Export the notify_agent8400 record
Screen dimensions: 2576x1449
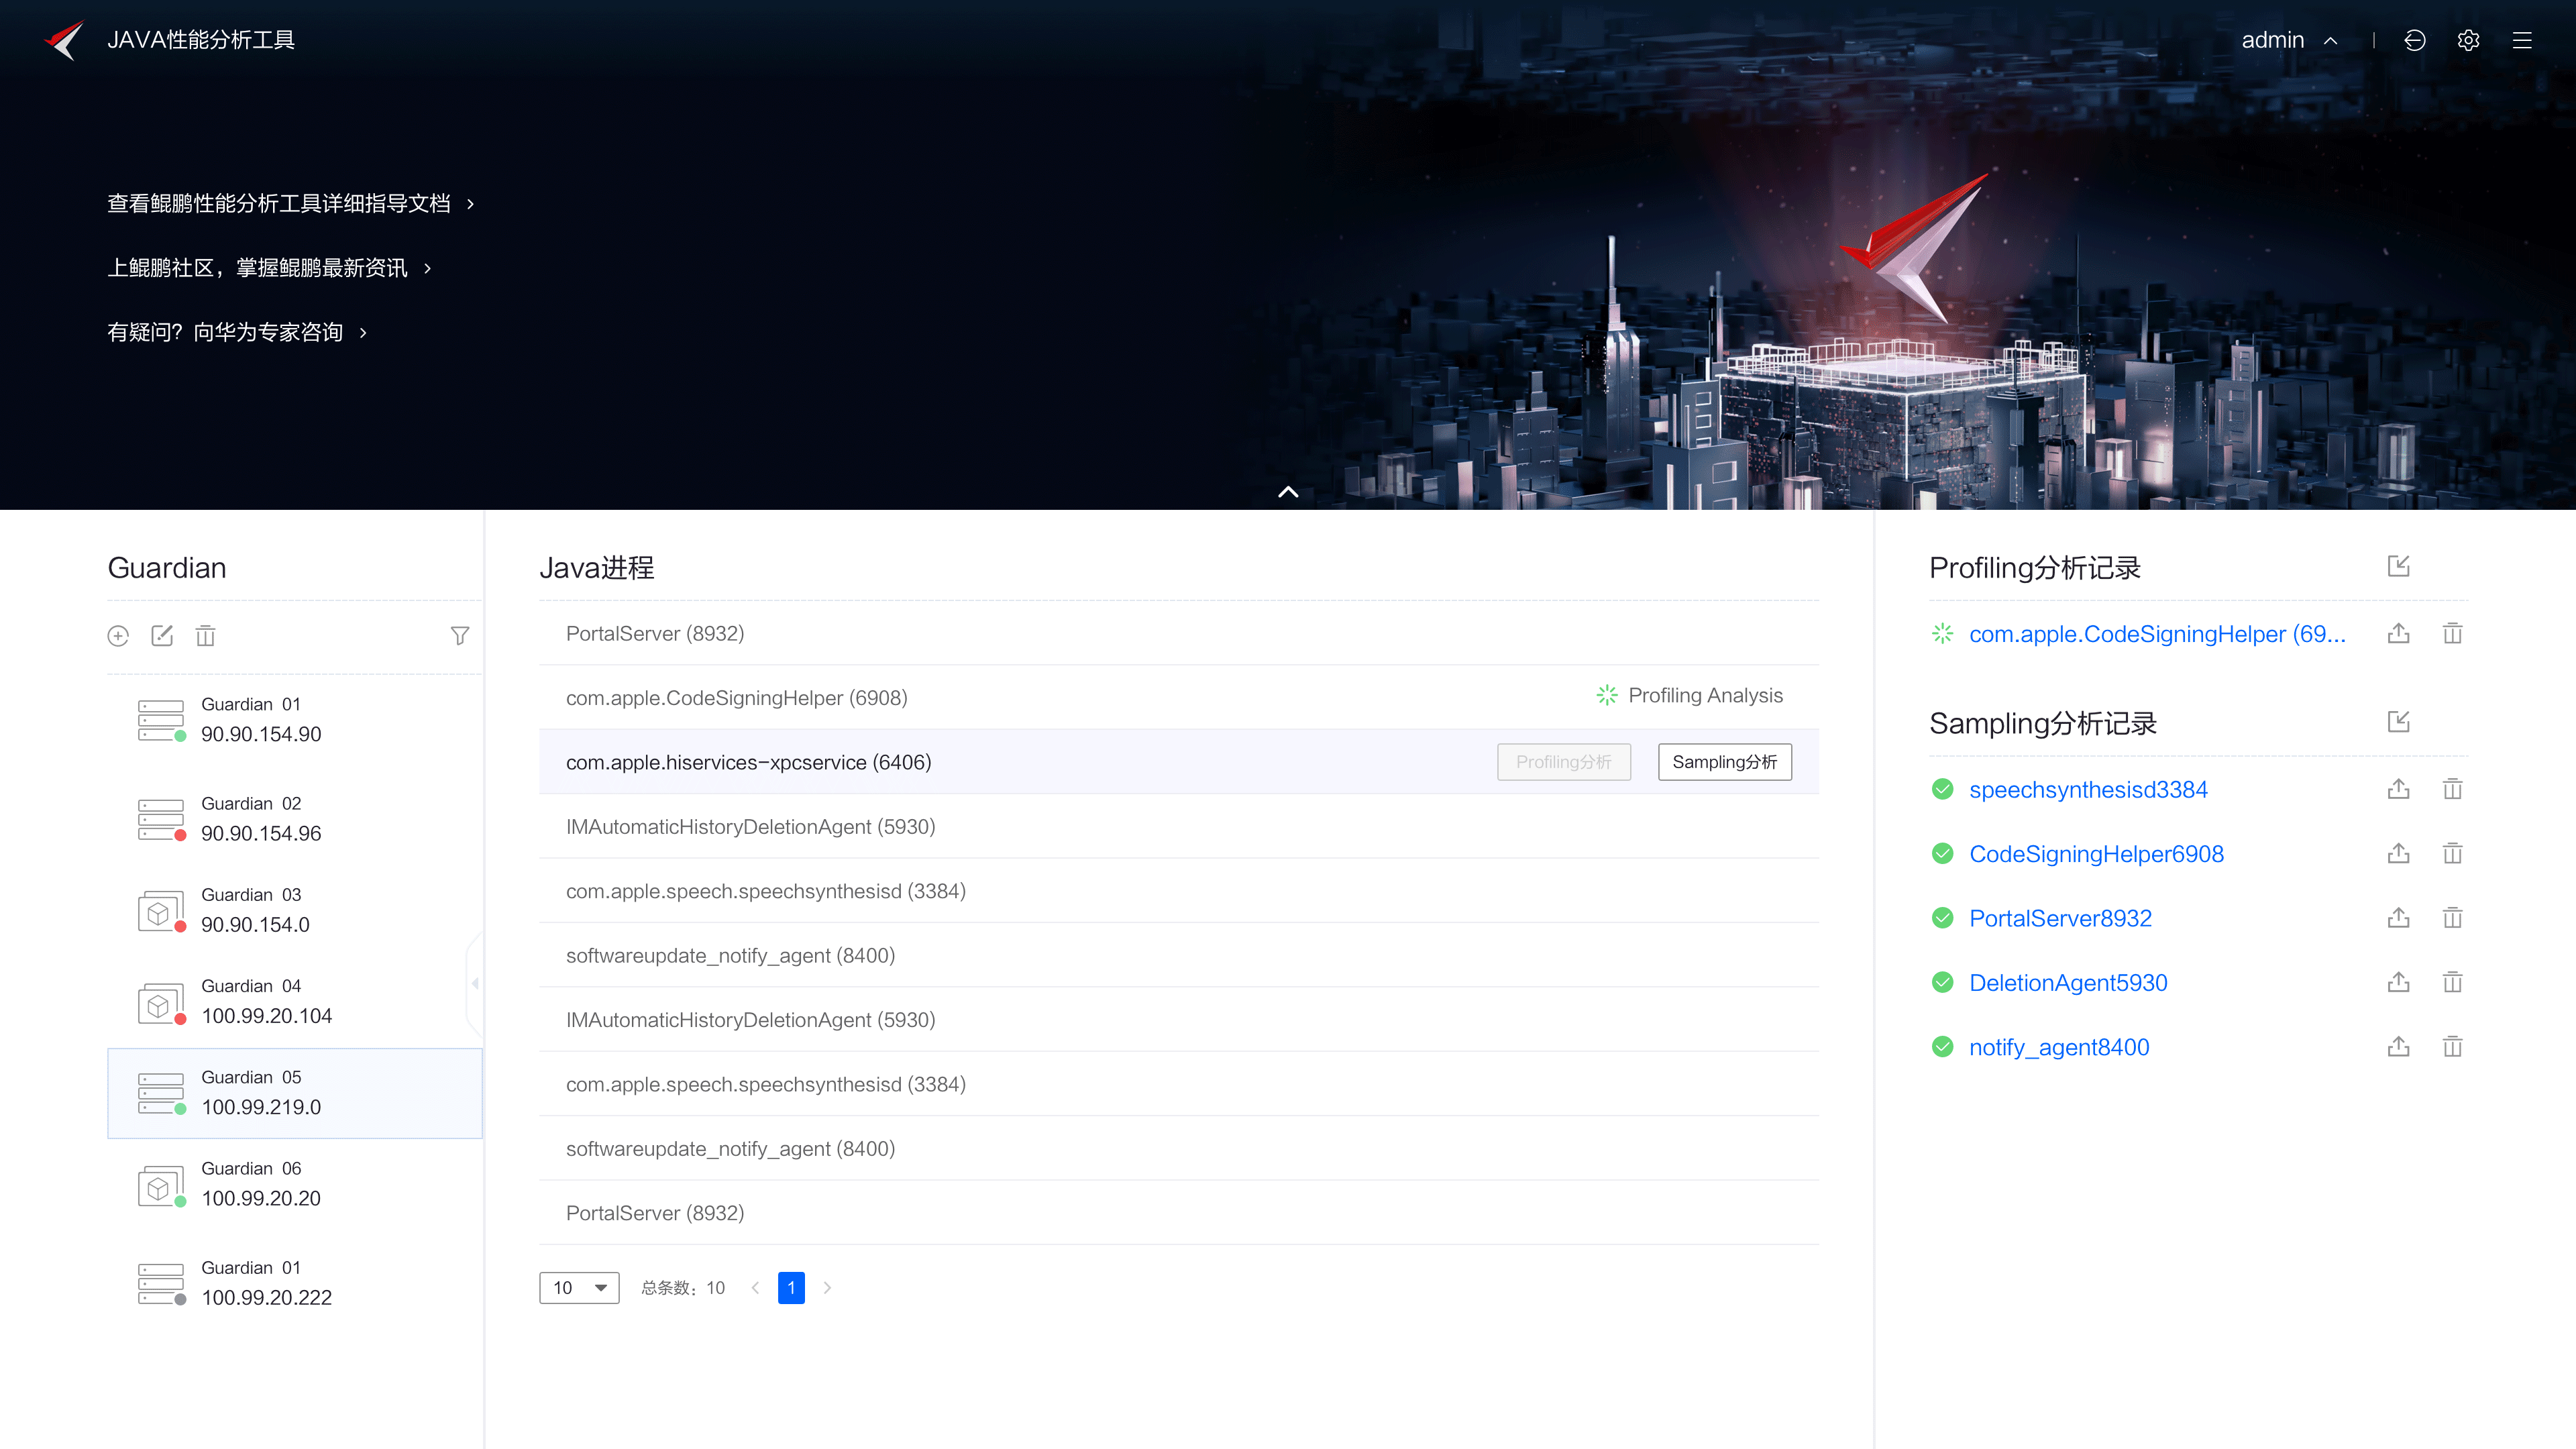tap(2398, 1048)
